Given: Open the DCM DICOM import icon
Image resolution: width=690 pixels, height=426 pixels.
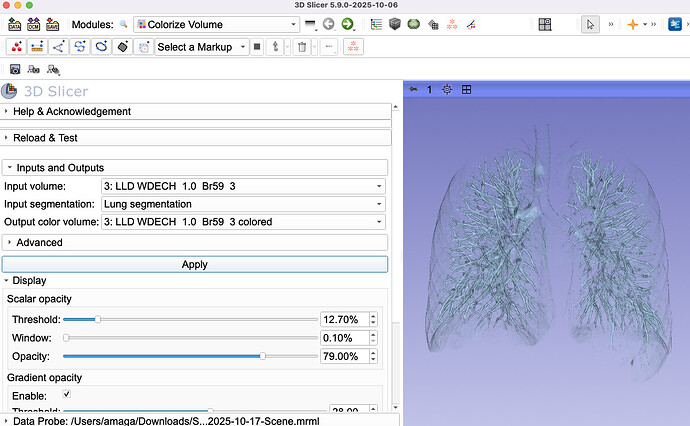Looking at the screenshot, I should [33, 24].
